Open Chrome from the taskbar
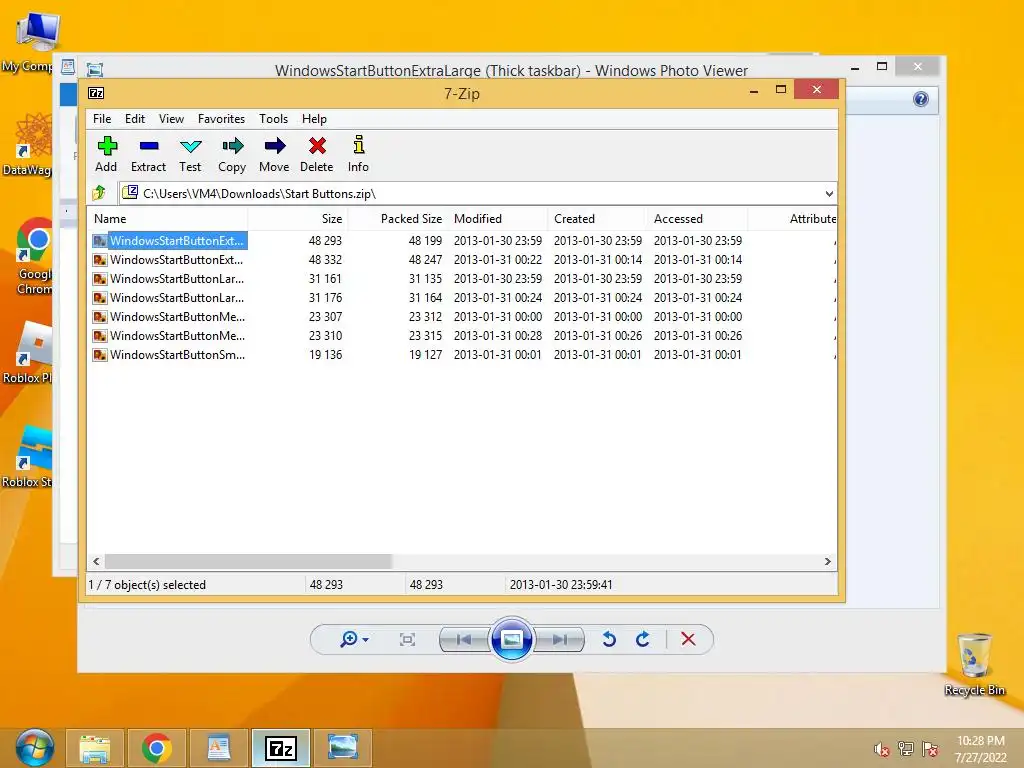The image size is (1024, 768). [157, 748]
